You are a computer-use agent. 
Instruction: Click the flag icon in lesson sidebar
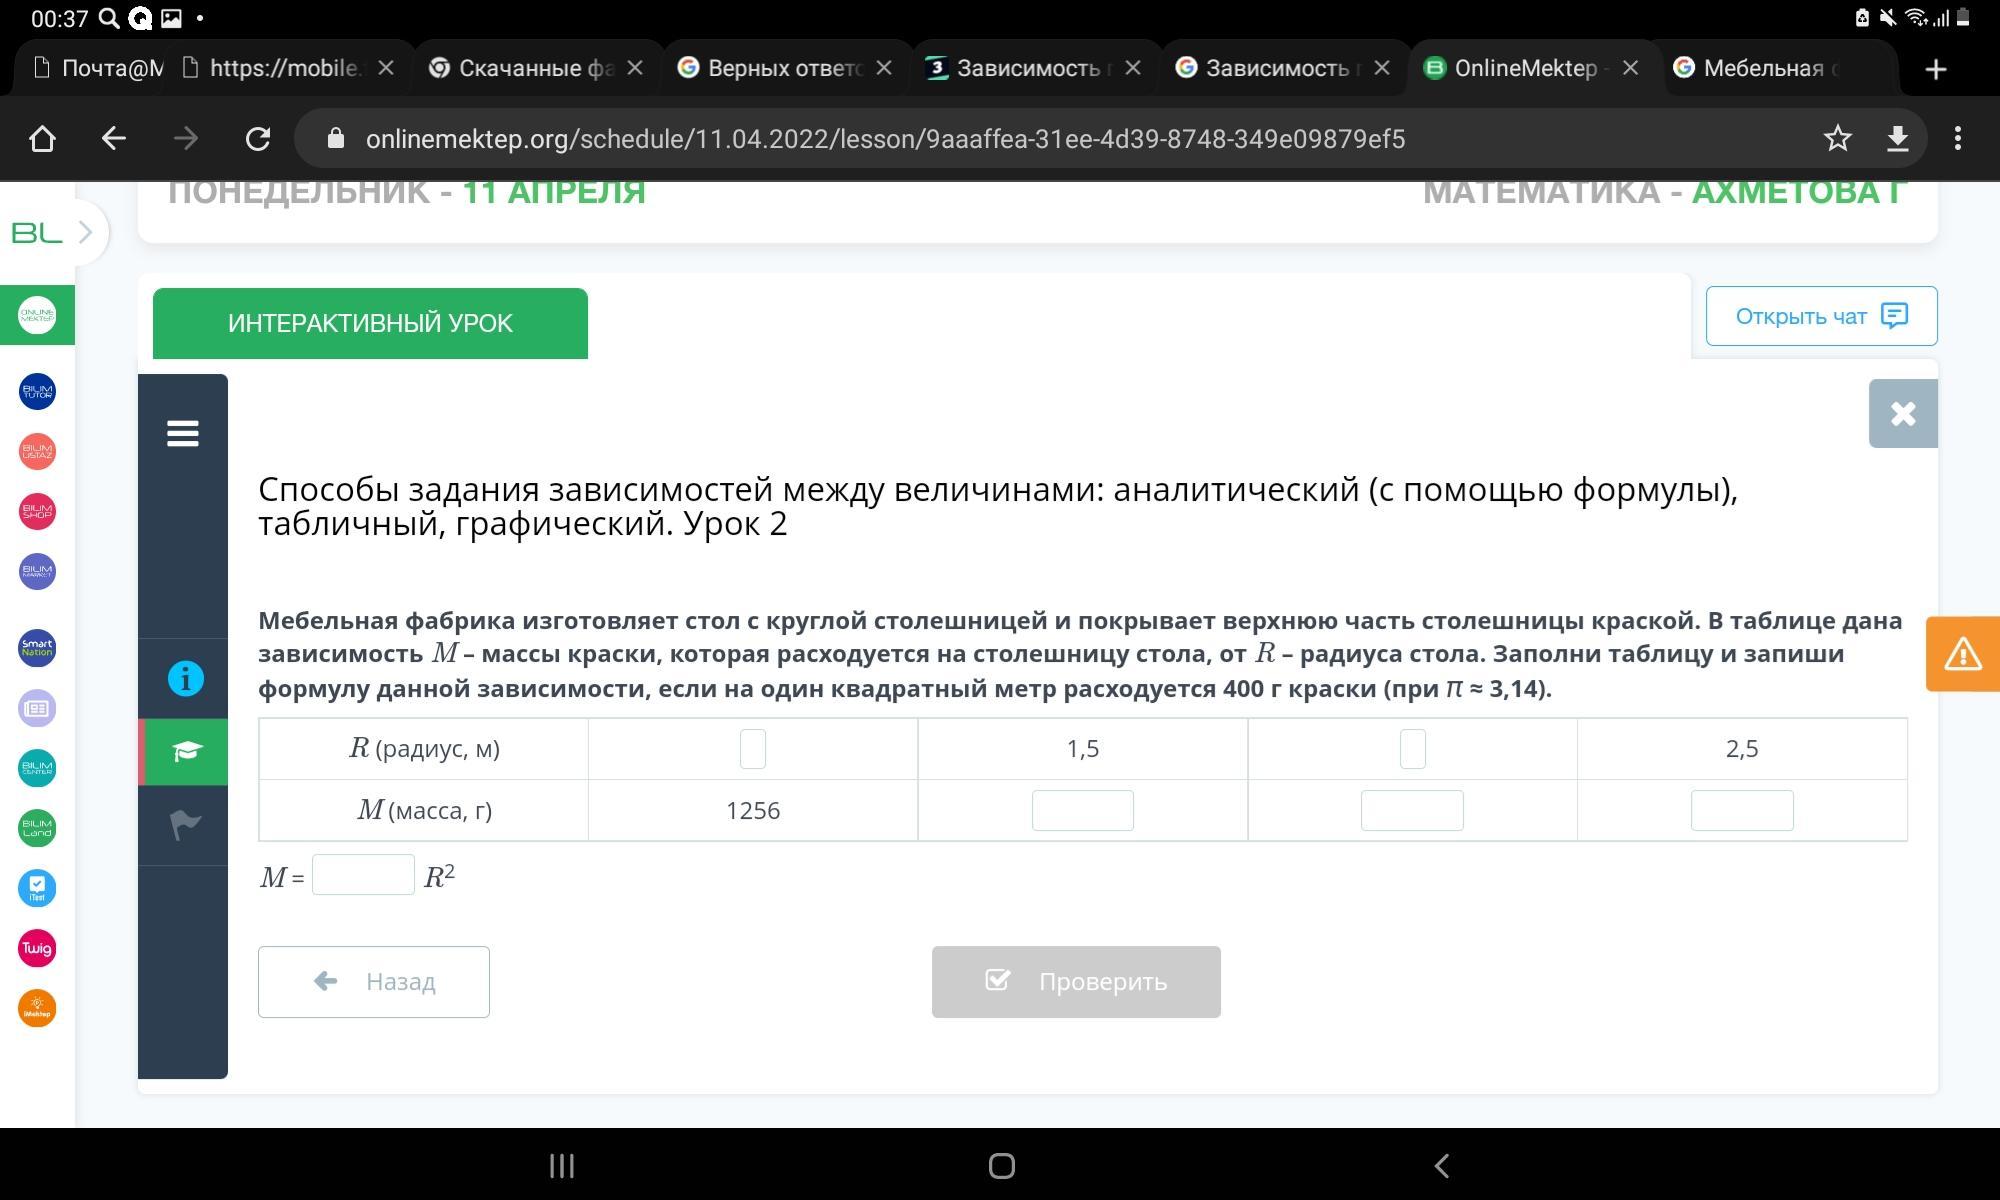click(185, 825)
